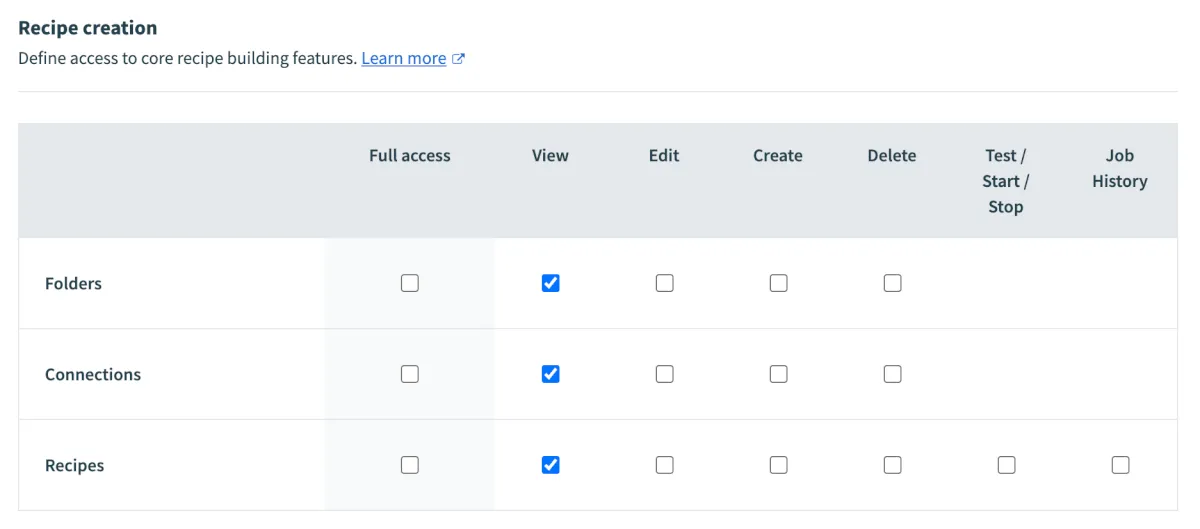Select Delete checkbox for Connections
Screen dimensions: 1200x529
[892, 374]
